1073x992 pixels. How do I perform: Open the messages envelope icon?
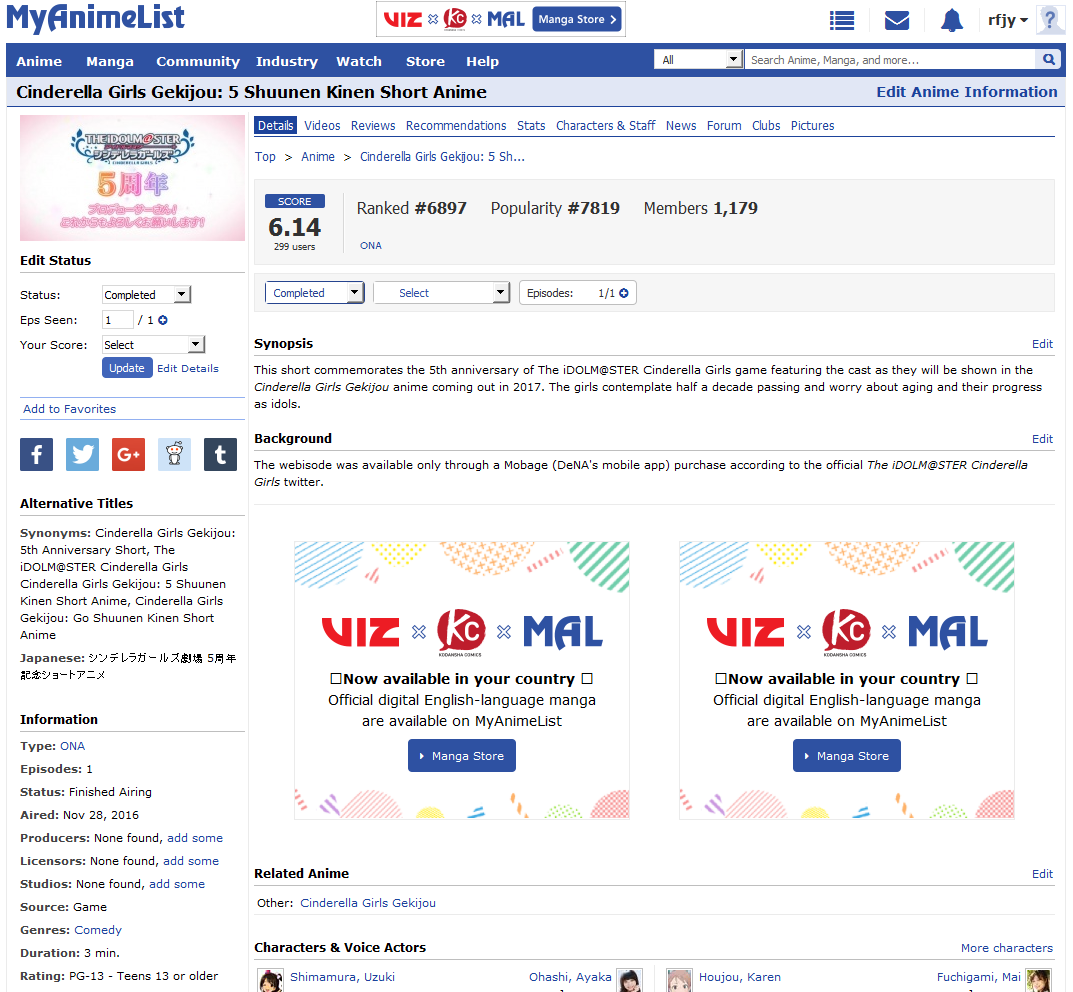point(896,21)
